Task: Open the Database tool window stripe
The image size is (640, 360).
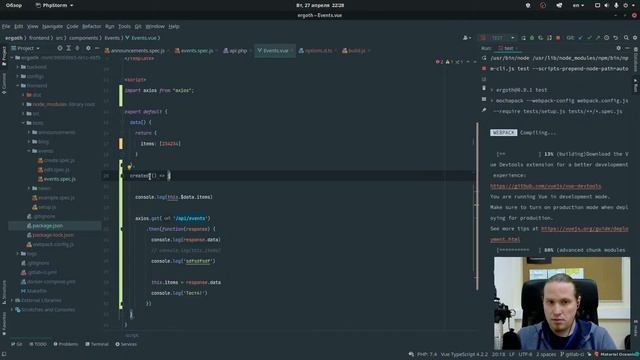Action: 636,60
